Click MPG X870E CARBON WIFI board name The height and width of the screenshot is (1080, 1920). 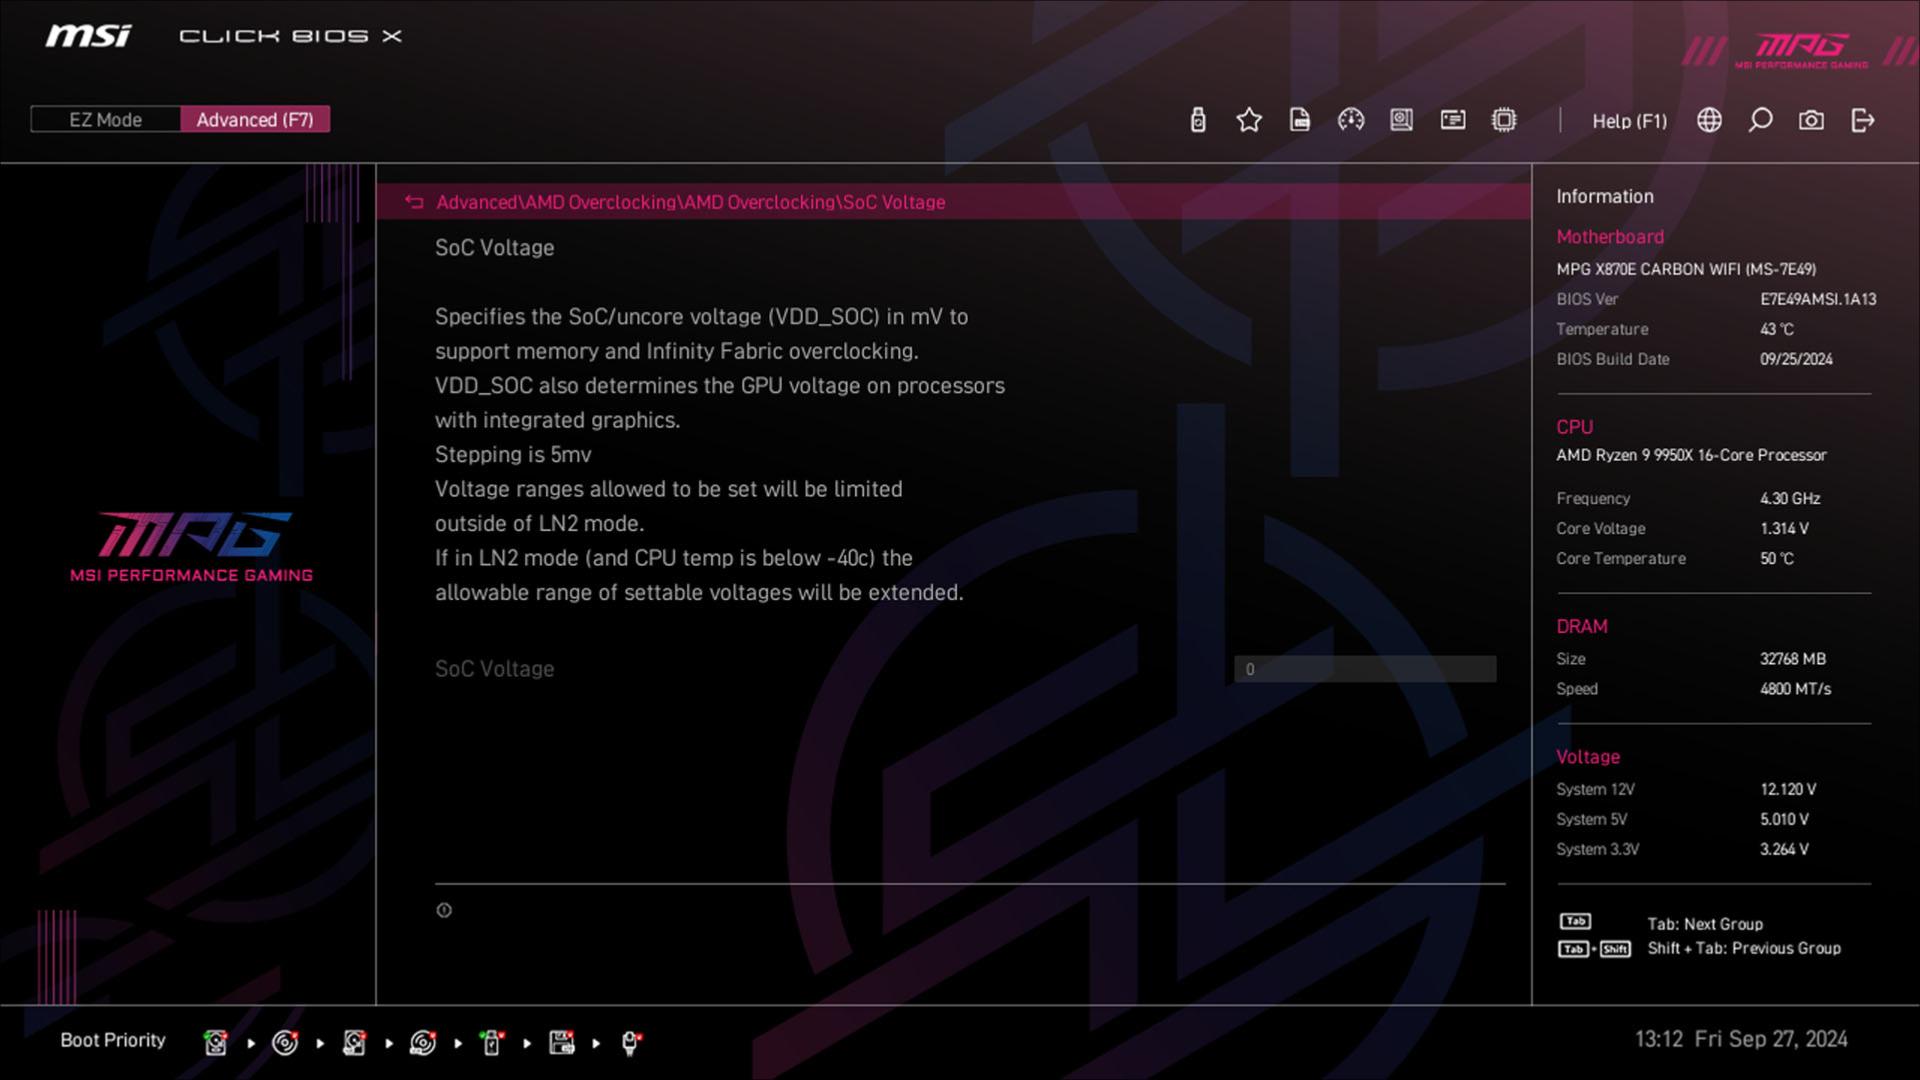tap(1686, 269)
